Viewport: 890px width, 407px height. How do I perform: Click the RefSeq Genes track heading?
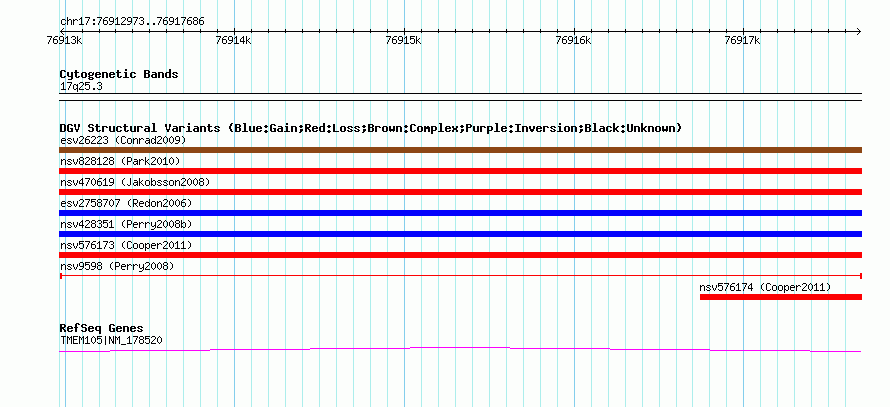[x=102, y=328]
